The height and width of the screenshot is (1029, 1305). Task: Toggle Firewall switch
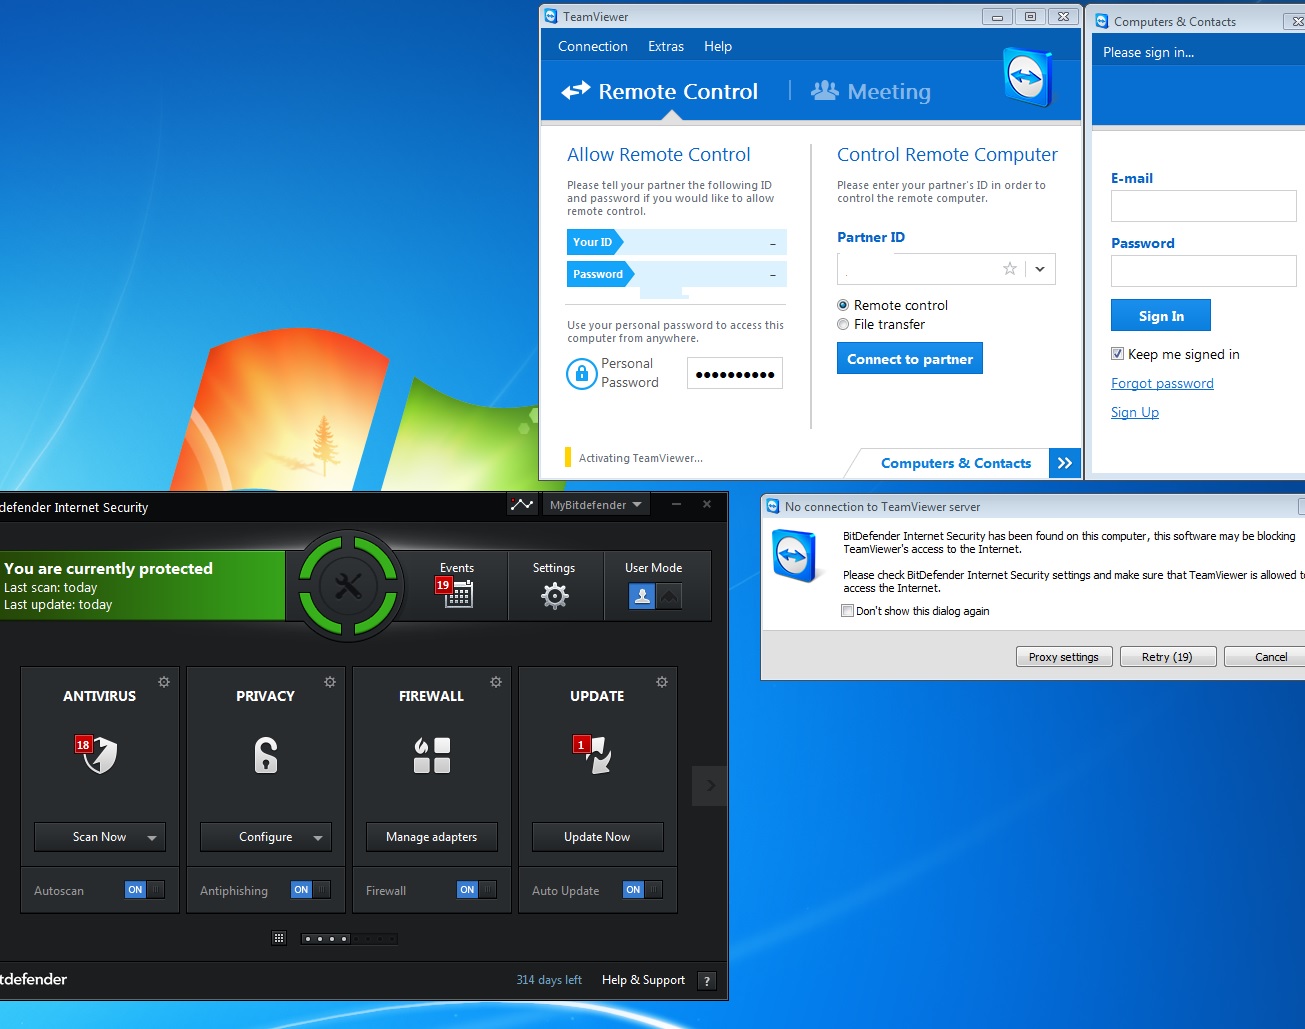coord(477,889)
